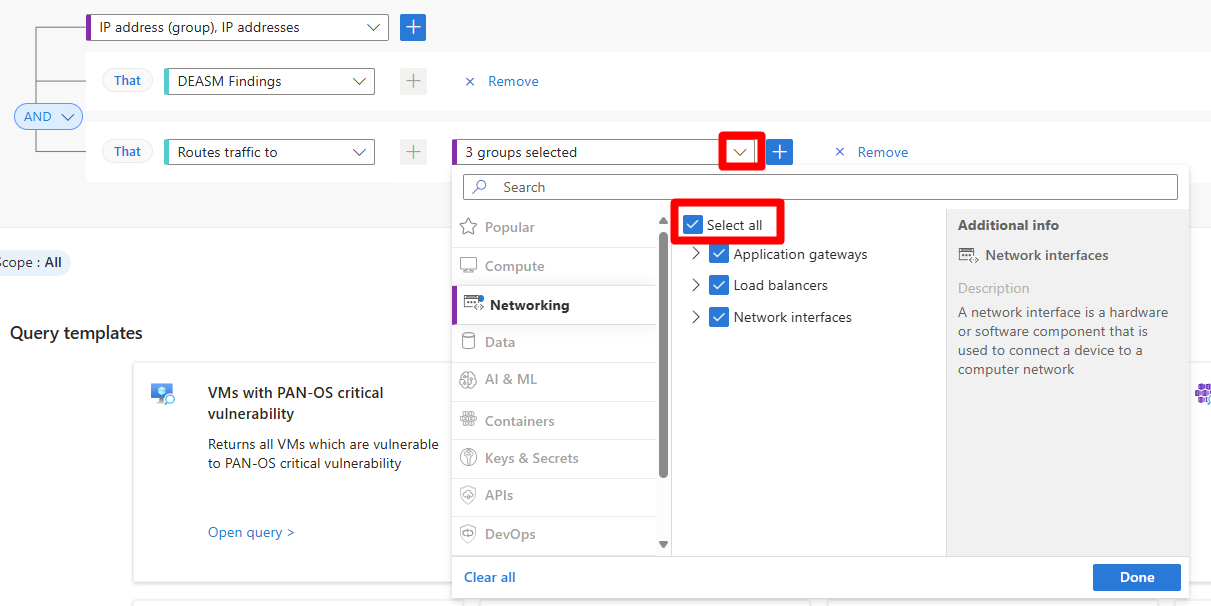The width and height of the screenshot is (1211, 606).
Task: Click the Popular star icon
Action: pyautogui.click(x=468, y=227)
